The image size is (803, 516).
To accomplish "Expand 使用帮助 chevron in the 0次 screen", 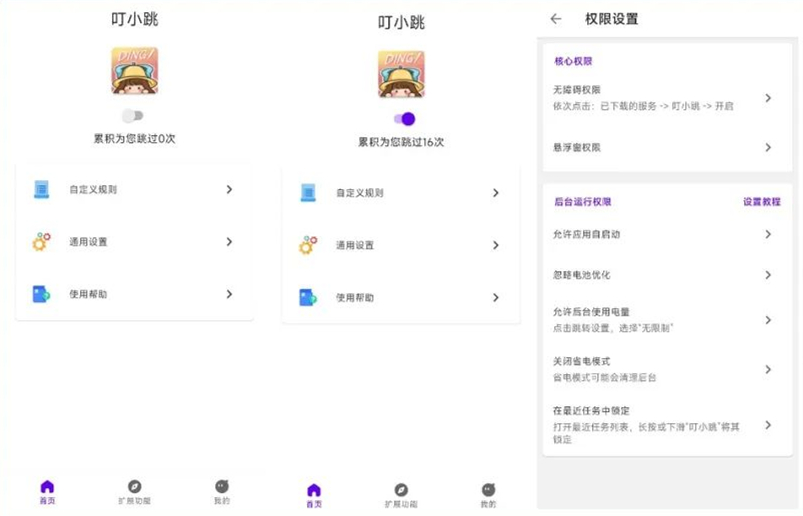I will tap(229, 294).
